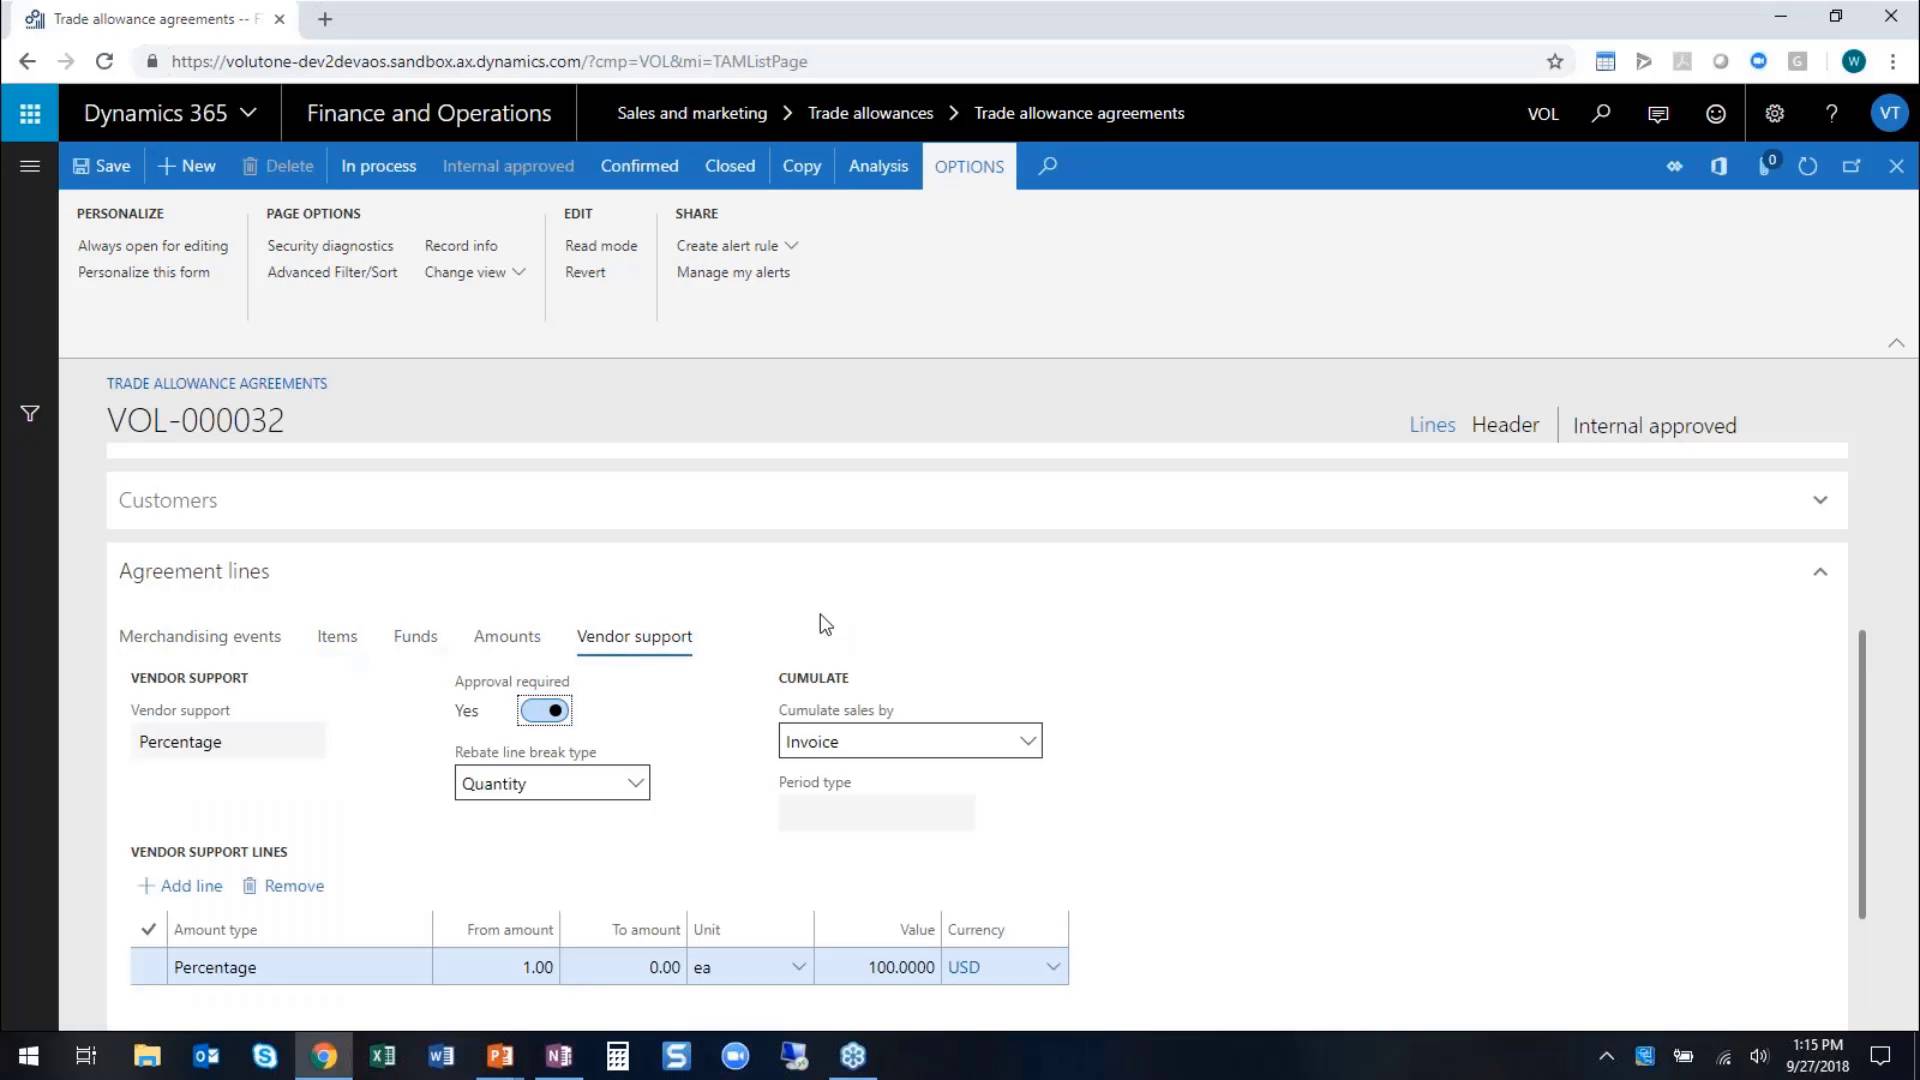Toggle the Approval required switch
Image resolution: width=1920 pixels, height=1080 pixels.
pos(545,710)
